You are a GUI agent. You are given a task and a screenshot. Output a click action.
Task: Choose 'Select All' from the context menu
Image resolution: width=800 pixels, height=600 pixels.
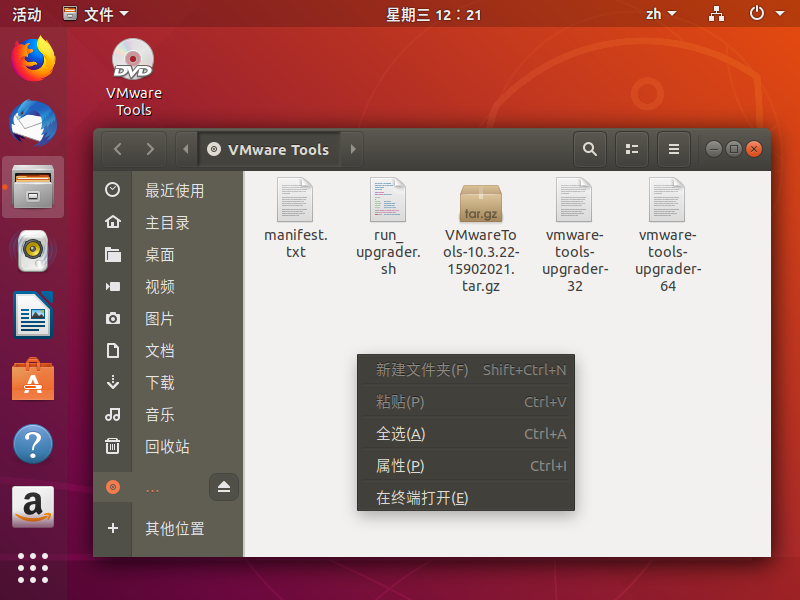tap(400, 434)
